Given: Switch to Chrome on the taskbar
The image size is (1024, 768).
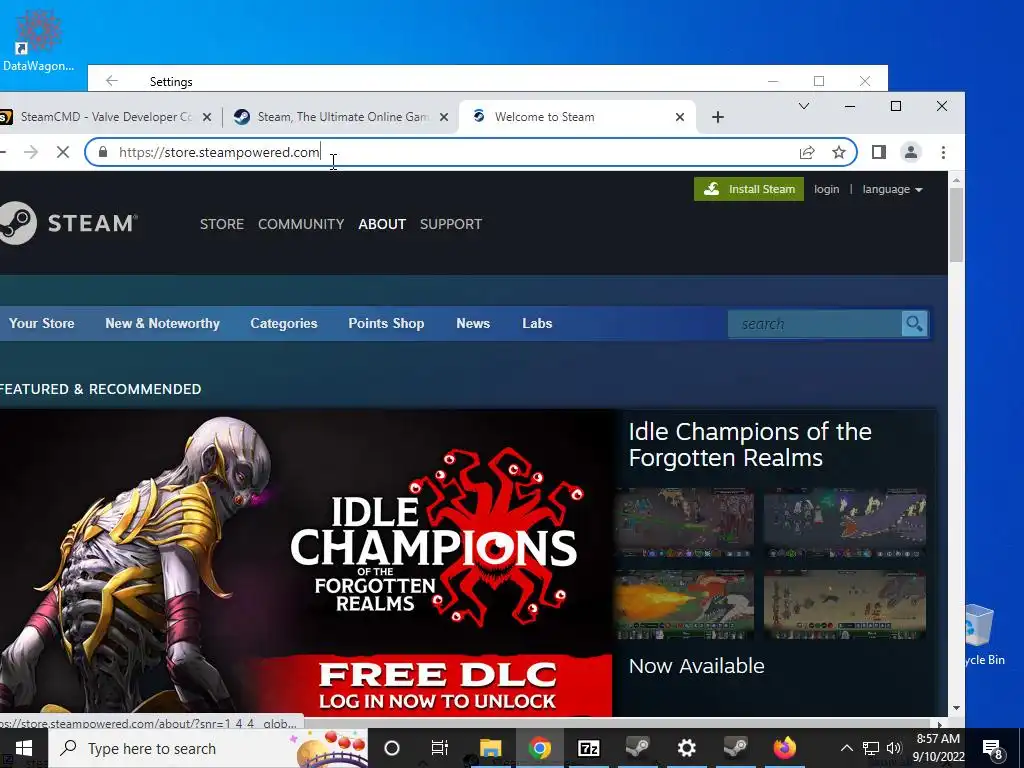Looking at the screenshot, I should click(x=539, y=748).
